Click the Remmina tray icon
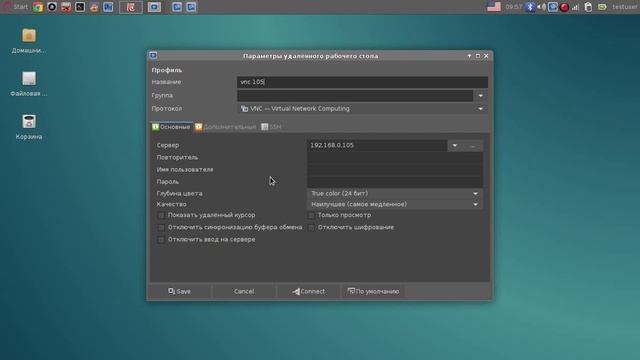The height and width of the screenshot is (360, 640). pyautogui.click(x=553, y=7)
